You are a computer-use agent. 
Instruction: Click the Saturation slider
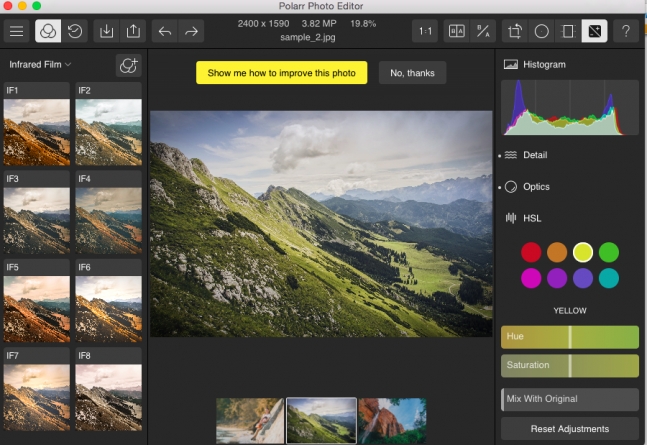569,365
